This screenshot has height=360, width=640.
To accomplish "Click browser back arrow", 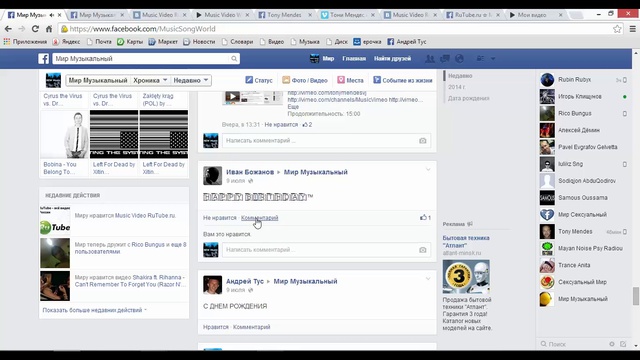I will click(8, 29).
